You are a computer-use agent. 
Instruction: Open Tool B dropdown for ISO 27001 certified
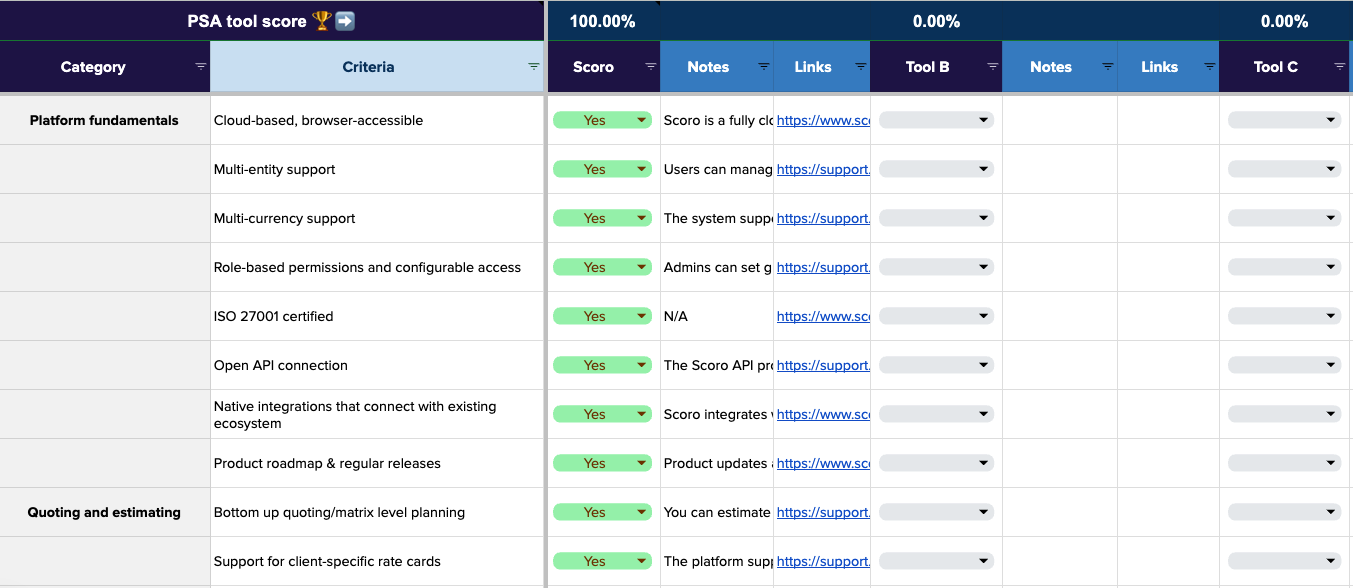coord(936,316)
